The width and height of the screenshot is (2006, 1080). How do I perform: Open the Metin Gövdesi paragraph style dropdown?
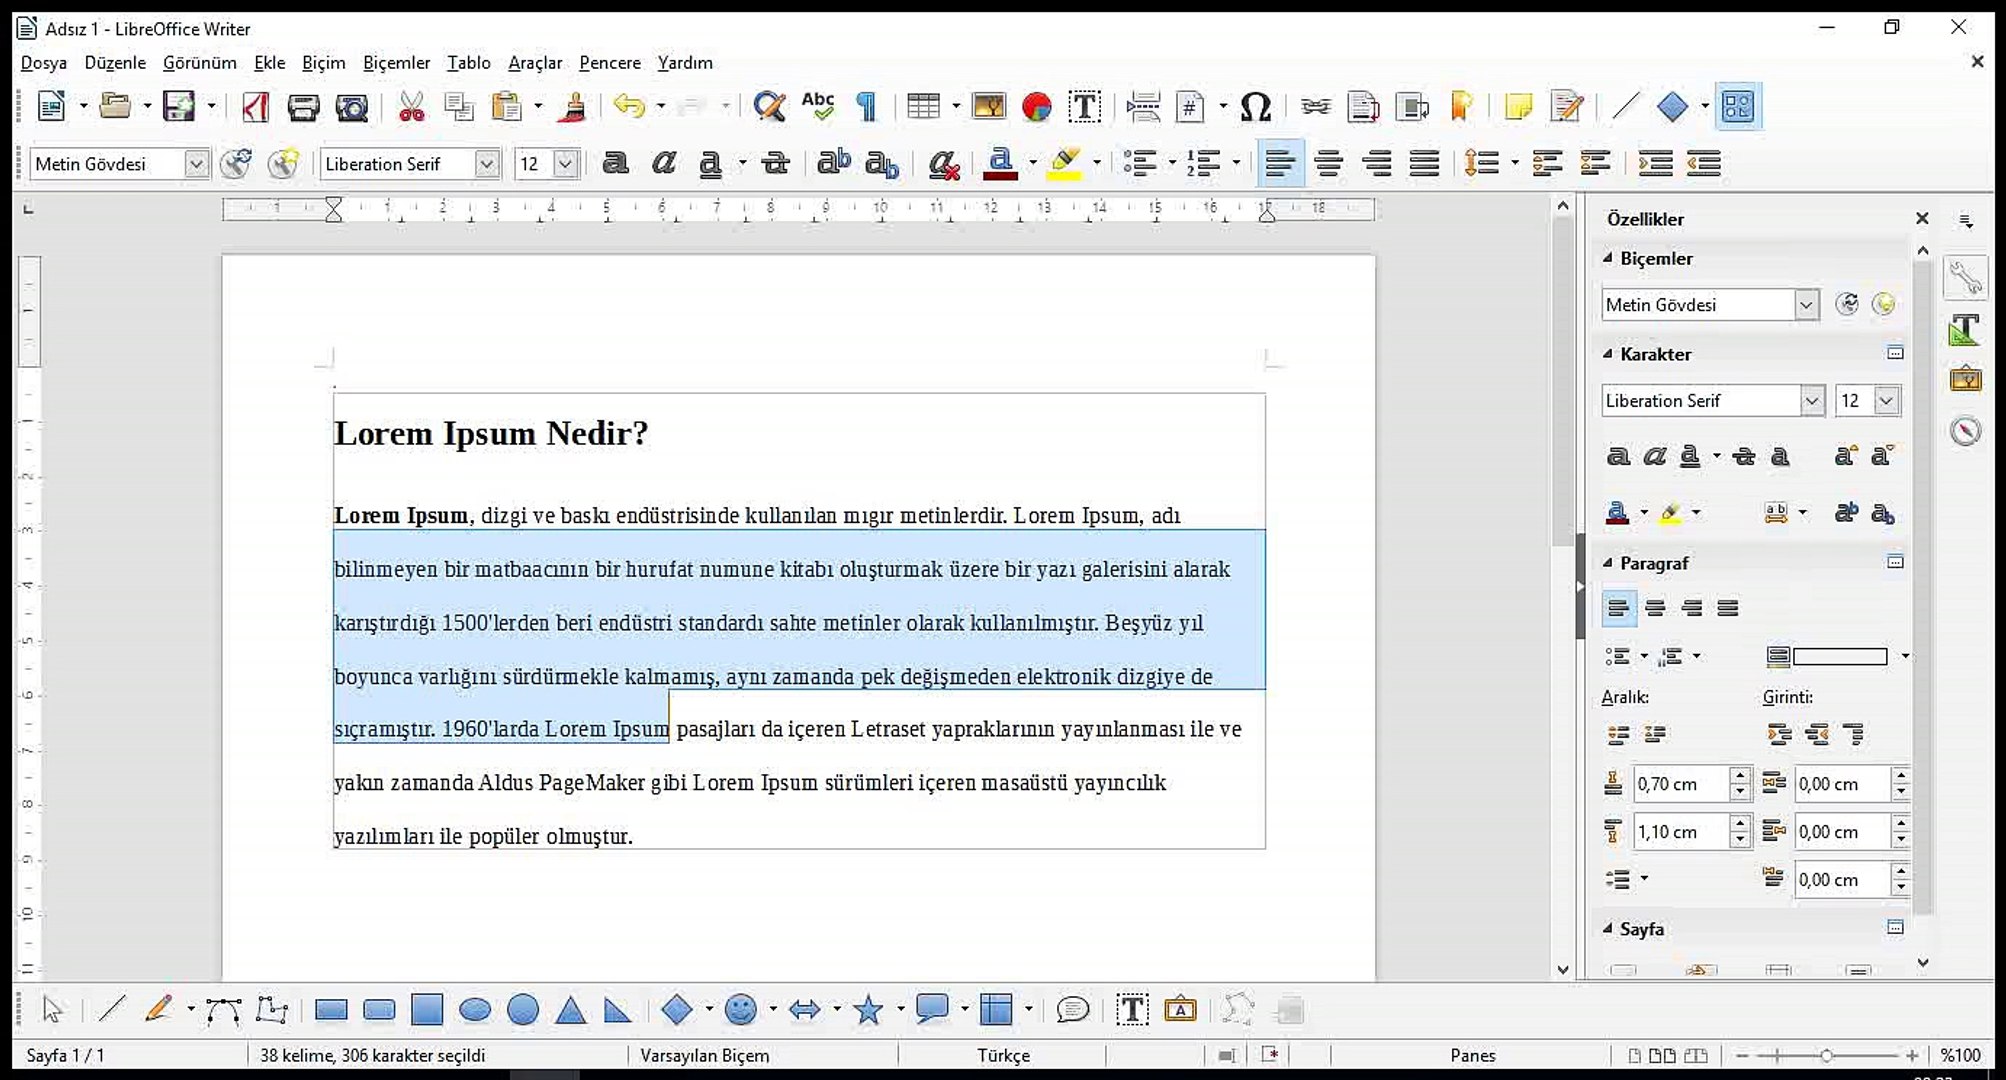click(x=196, y=164)
